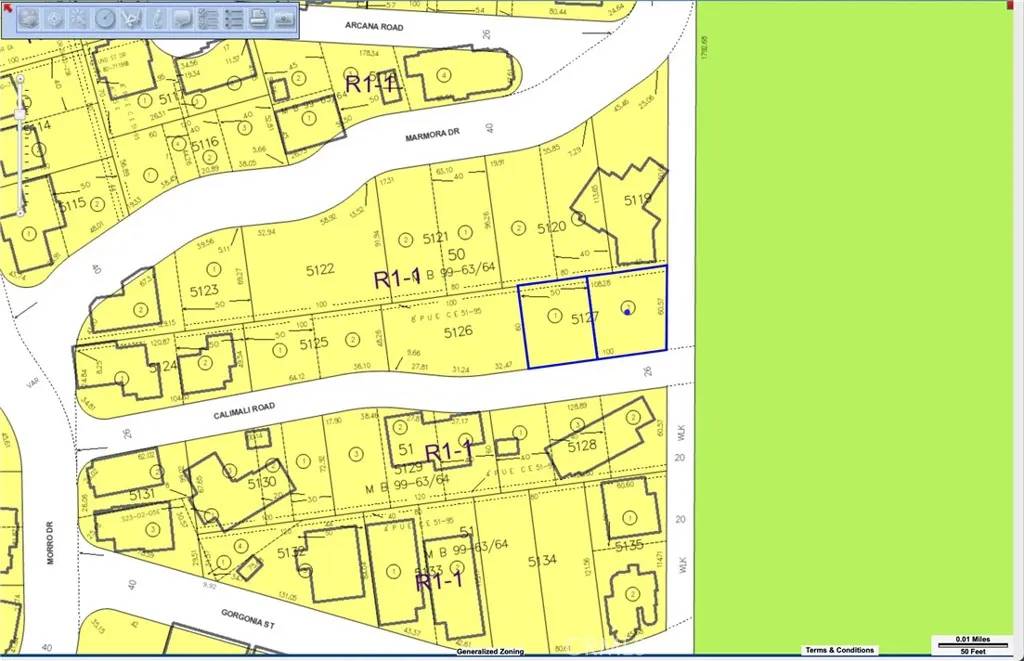
Task: Select parcel labeled 5126
Action: pos(458,332)
